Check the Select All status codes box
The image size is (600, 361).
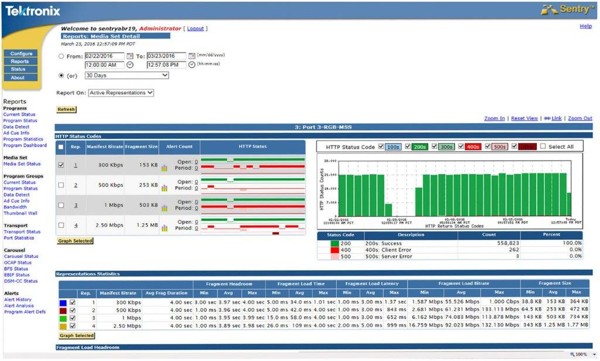click(543, 146)
